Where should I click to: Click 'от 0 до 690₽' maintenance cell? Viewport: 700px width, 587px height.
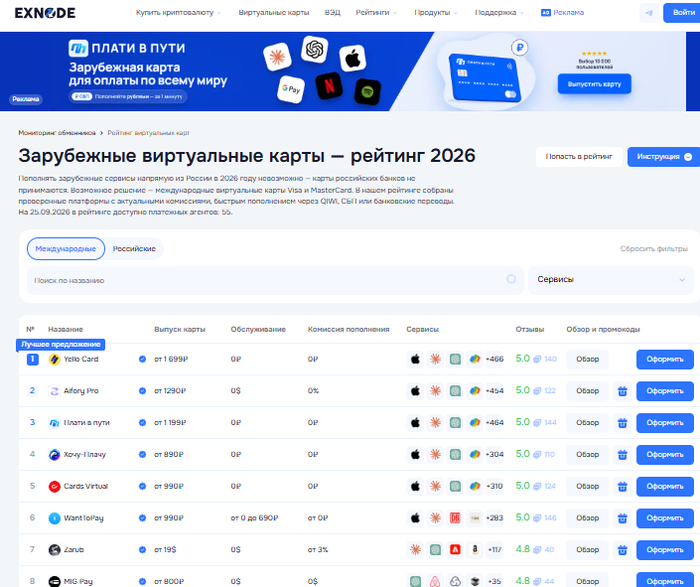pyautogui.click(x=254, y=518)
